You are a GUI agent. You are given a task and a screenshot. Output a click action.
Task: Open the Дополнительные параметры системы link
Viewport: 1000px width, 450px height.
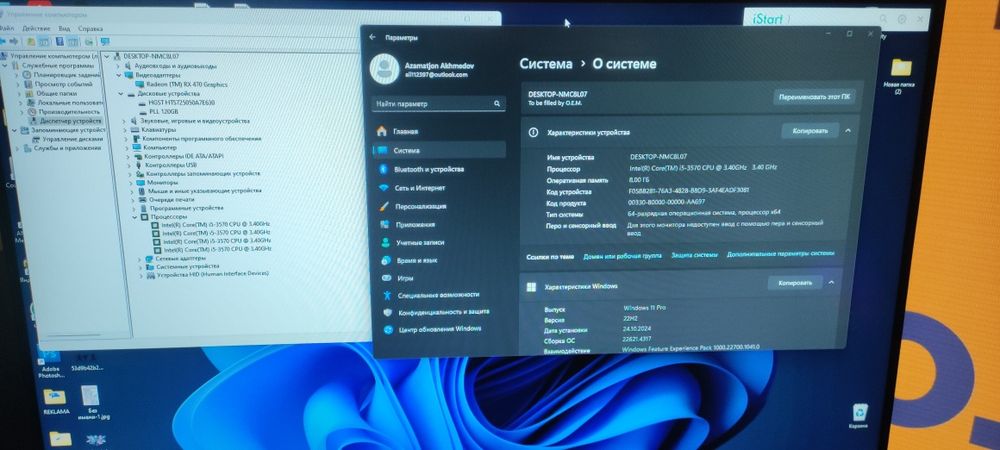(780, 254)
